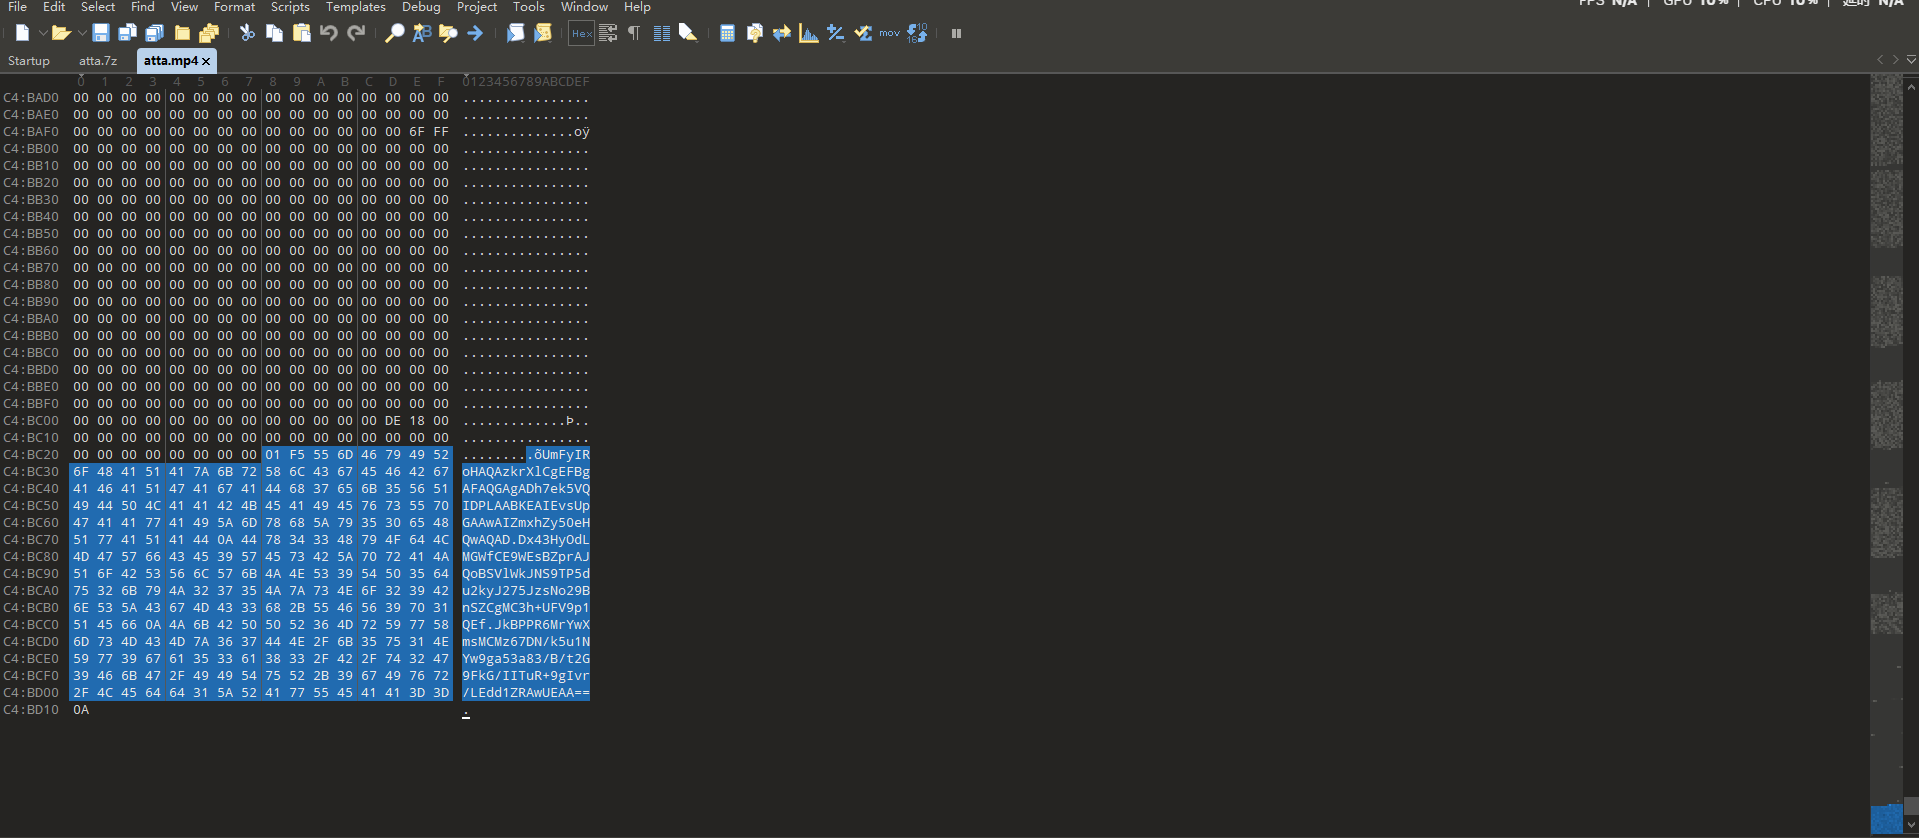The height and width of the screenshot is (838, 1919).
Task: Open the Tools menu
Action: (x=529, y=7)
